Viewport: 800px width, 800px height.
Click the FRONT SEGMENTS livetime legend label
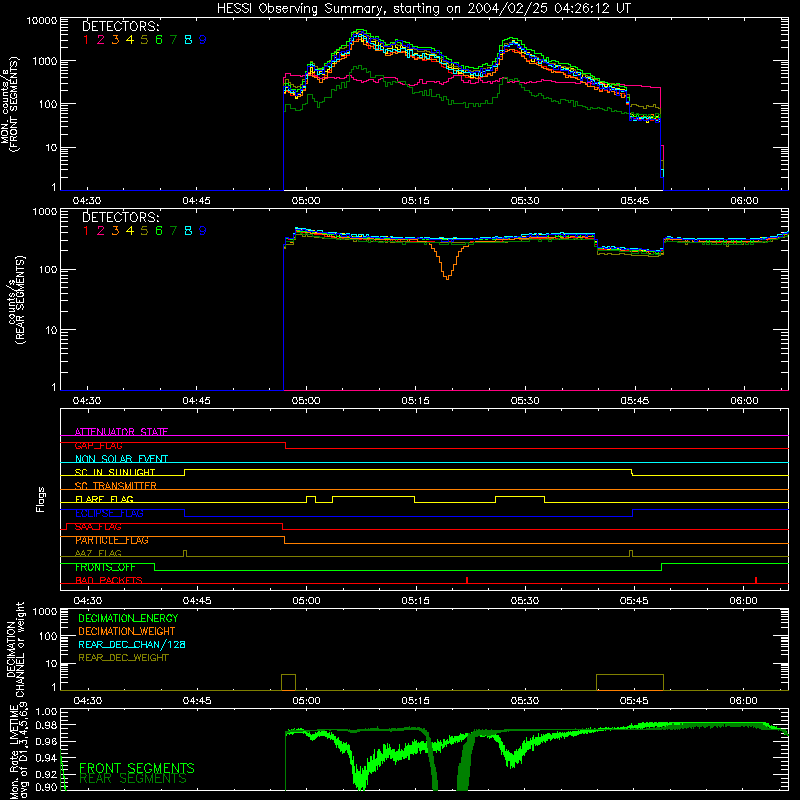point(137,768)
